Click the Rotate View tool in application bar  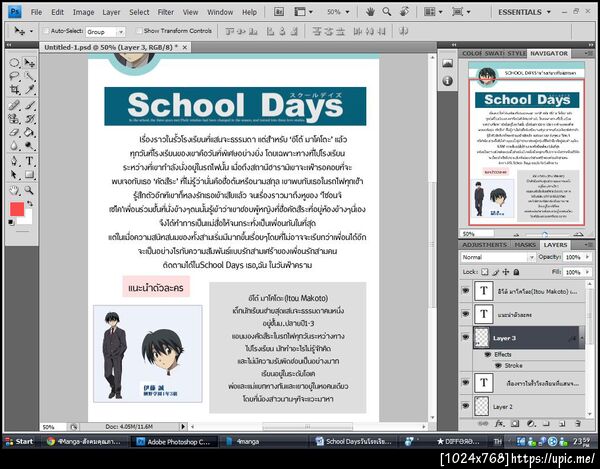pos(404,12)
